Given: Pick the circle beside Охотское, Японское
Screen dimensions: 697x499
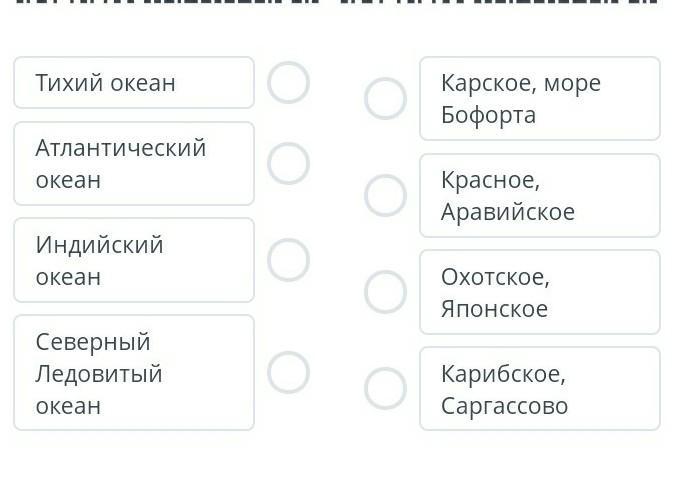Looking at the screenshot, I should click(x=385, y=292).
